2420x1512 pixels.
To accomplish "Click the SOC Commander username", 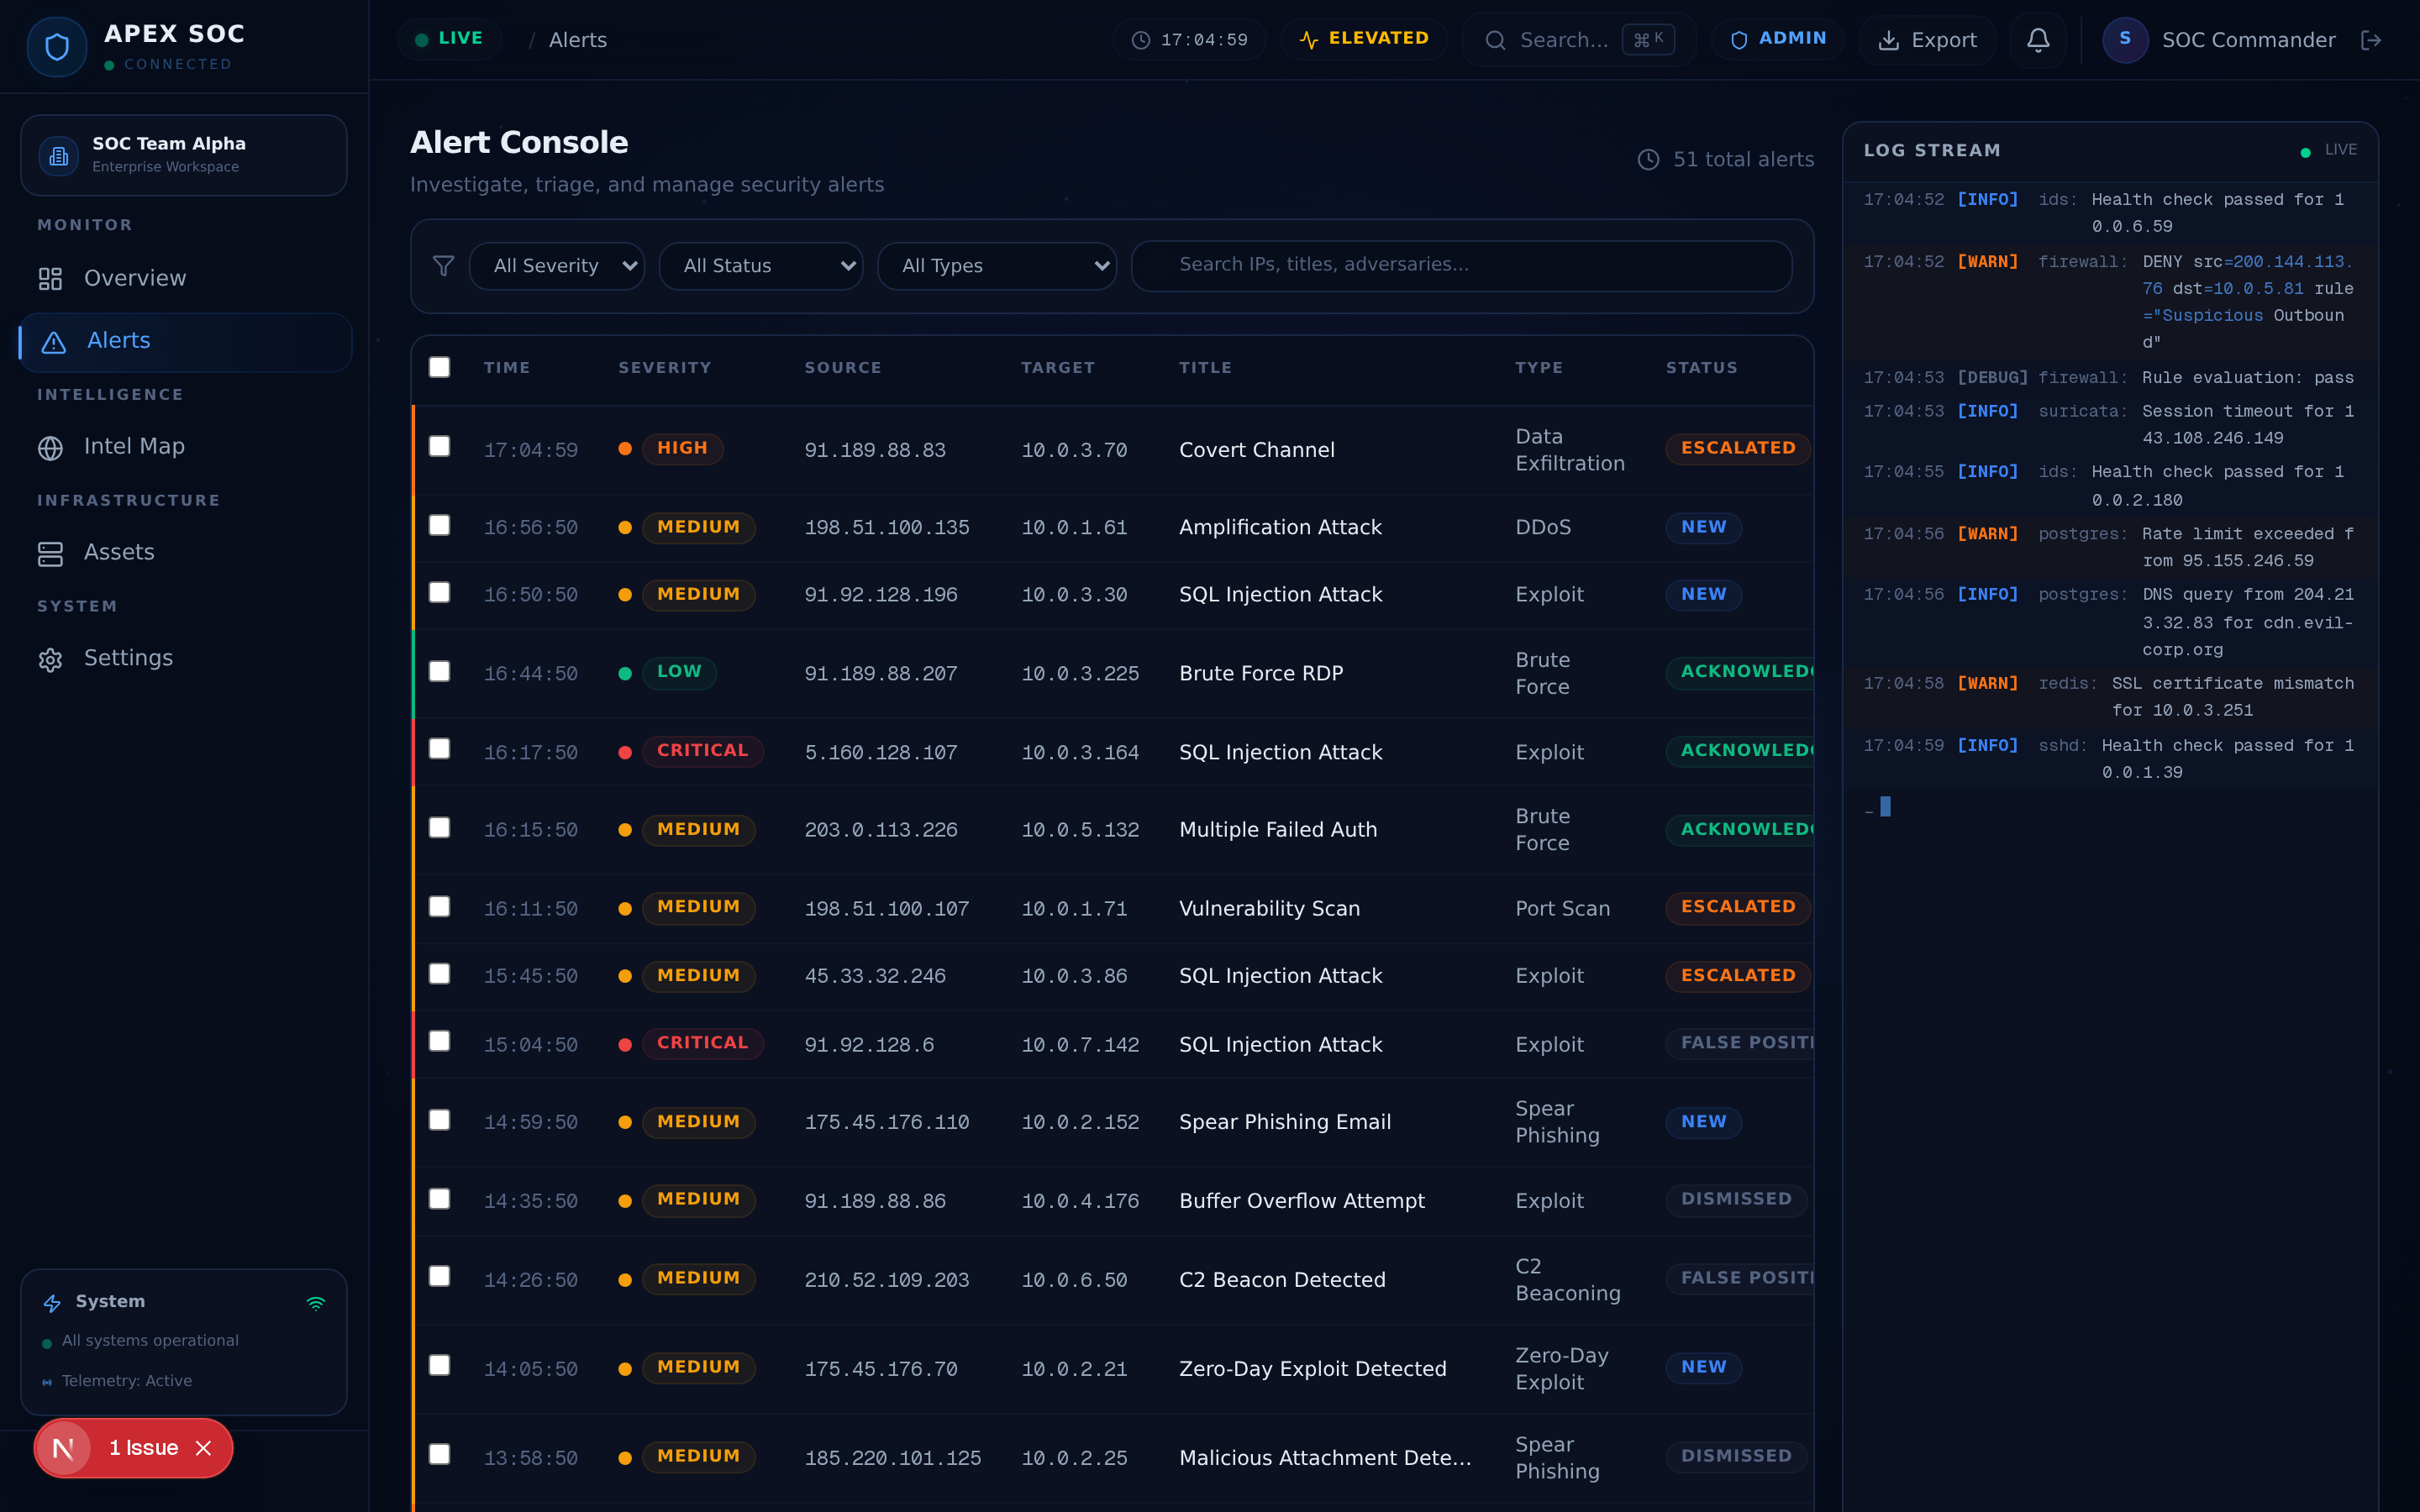I will click(x=2248, y=40).
